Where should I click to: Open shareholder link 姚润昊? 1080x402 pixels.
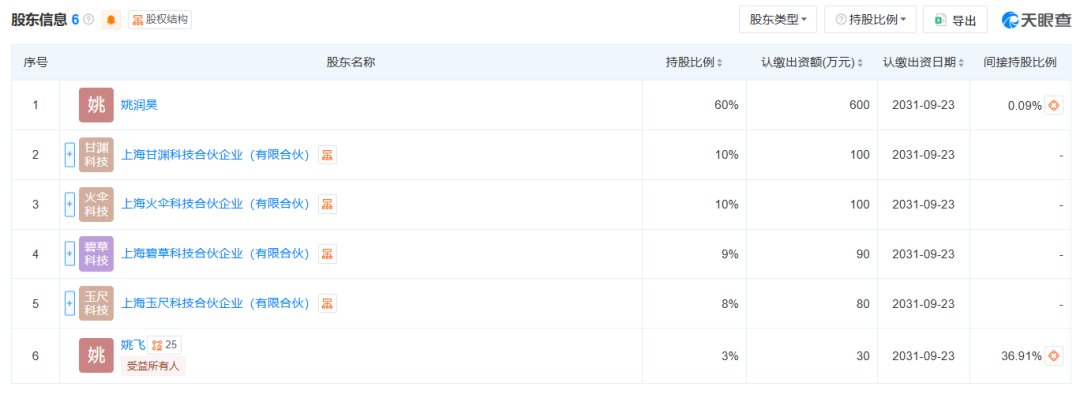click(140, 105)
